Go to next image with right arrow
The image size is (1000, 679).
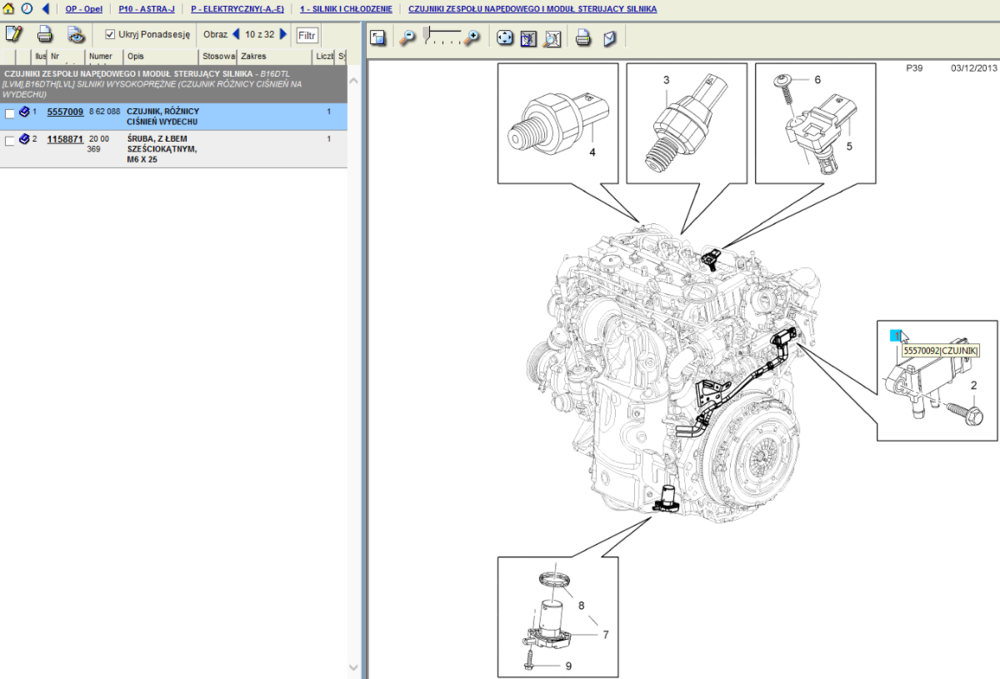point(284,34)
